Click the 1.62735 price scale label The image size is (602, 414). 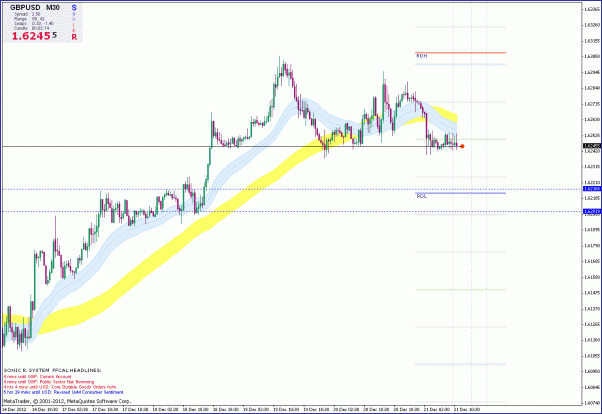[x=592, y=104]
